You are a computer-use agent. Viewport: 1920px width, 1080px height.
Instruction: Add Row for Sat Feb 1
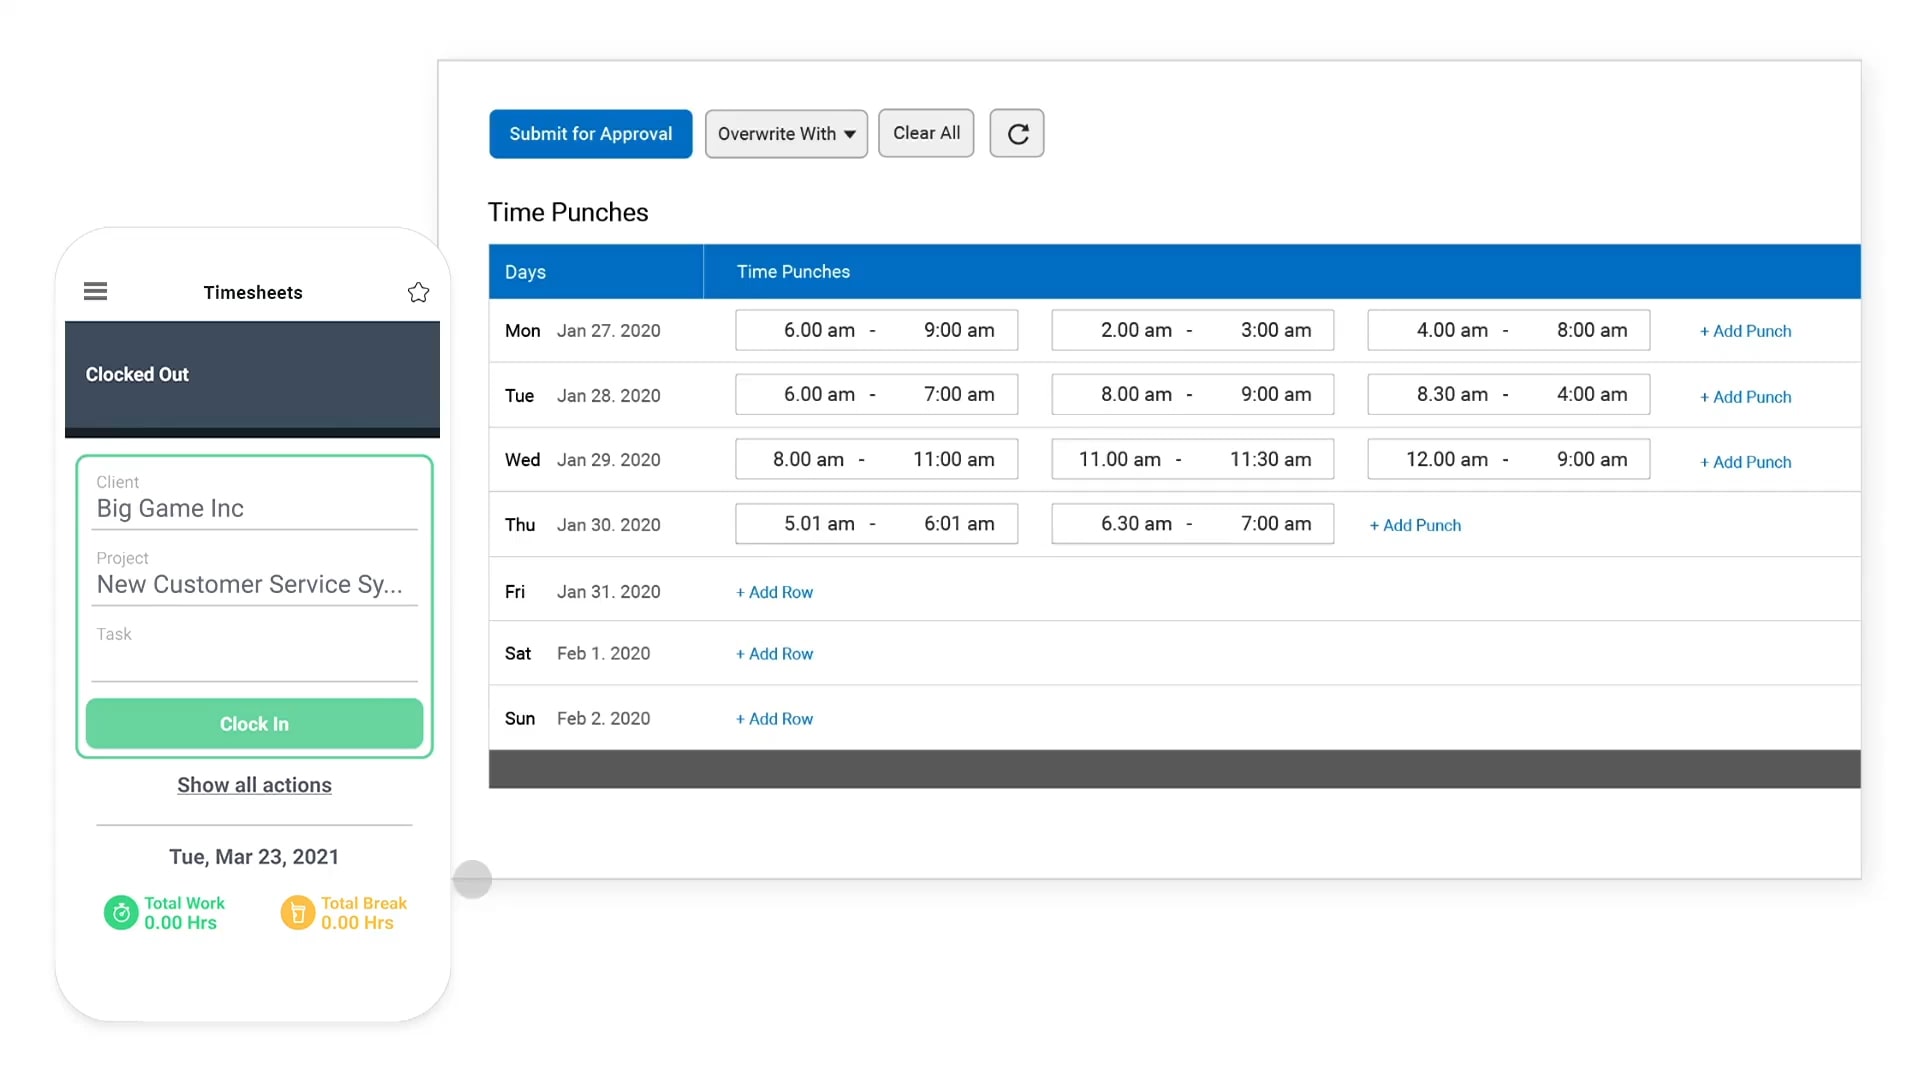pyautogui.click(x=775, y=654)
